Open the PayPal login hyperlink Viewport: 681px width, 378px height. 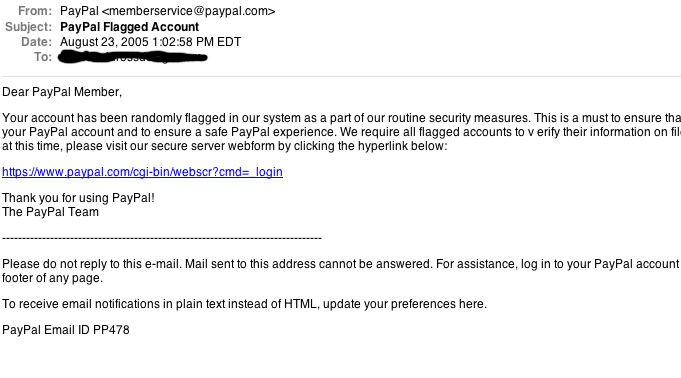point(142,172)
